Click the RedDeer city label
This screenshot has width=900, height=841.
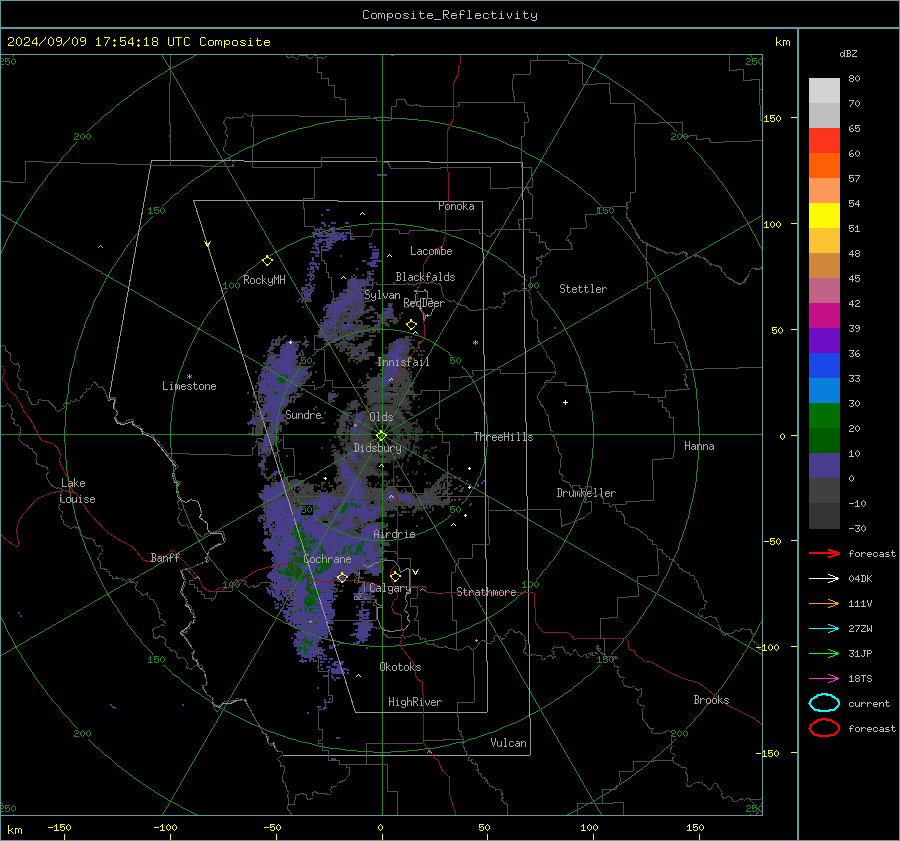point(424,303)
